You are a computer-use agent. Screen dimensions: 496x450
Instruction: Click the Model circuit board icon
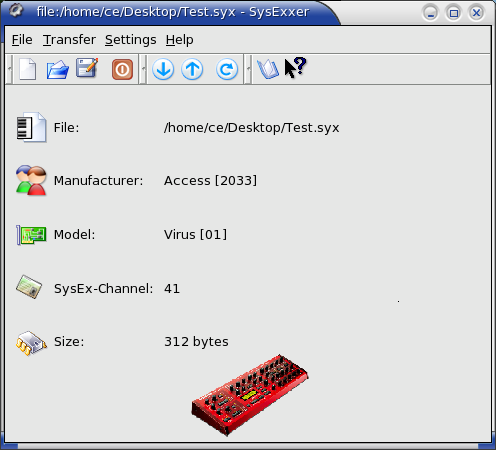31,235
